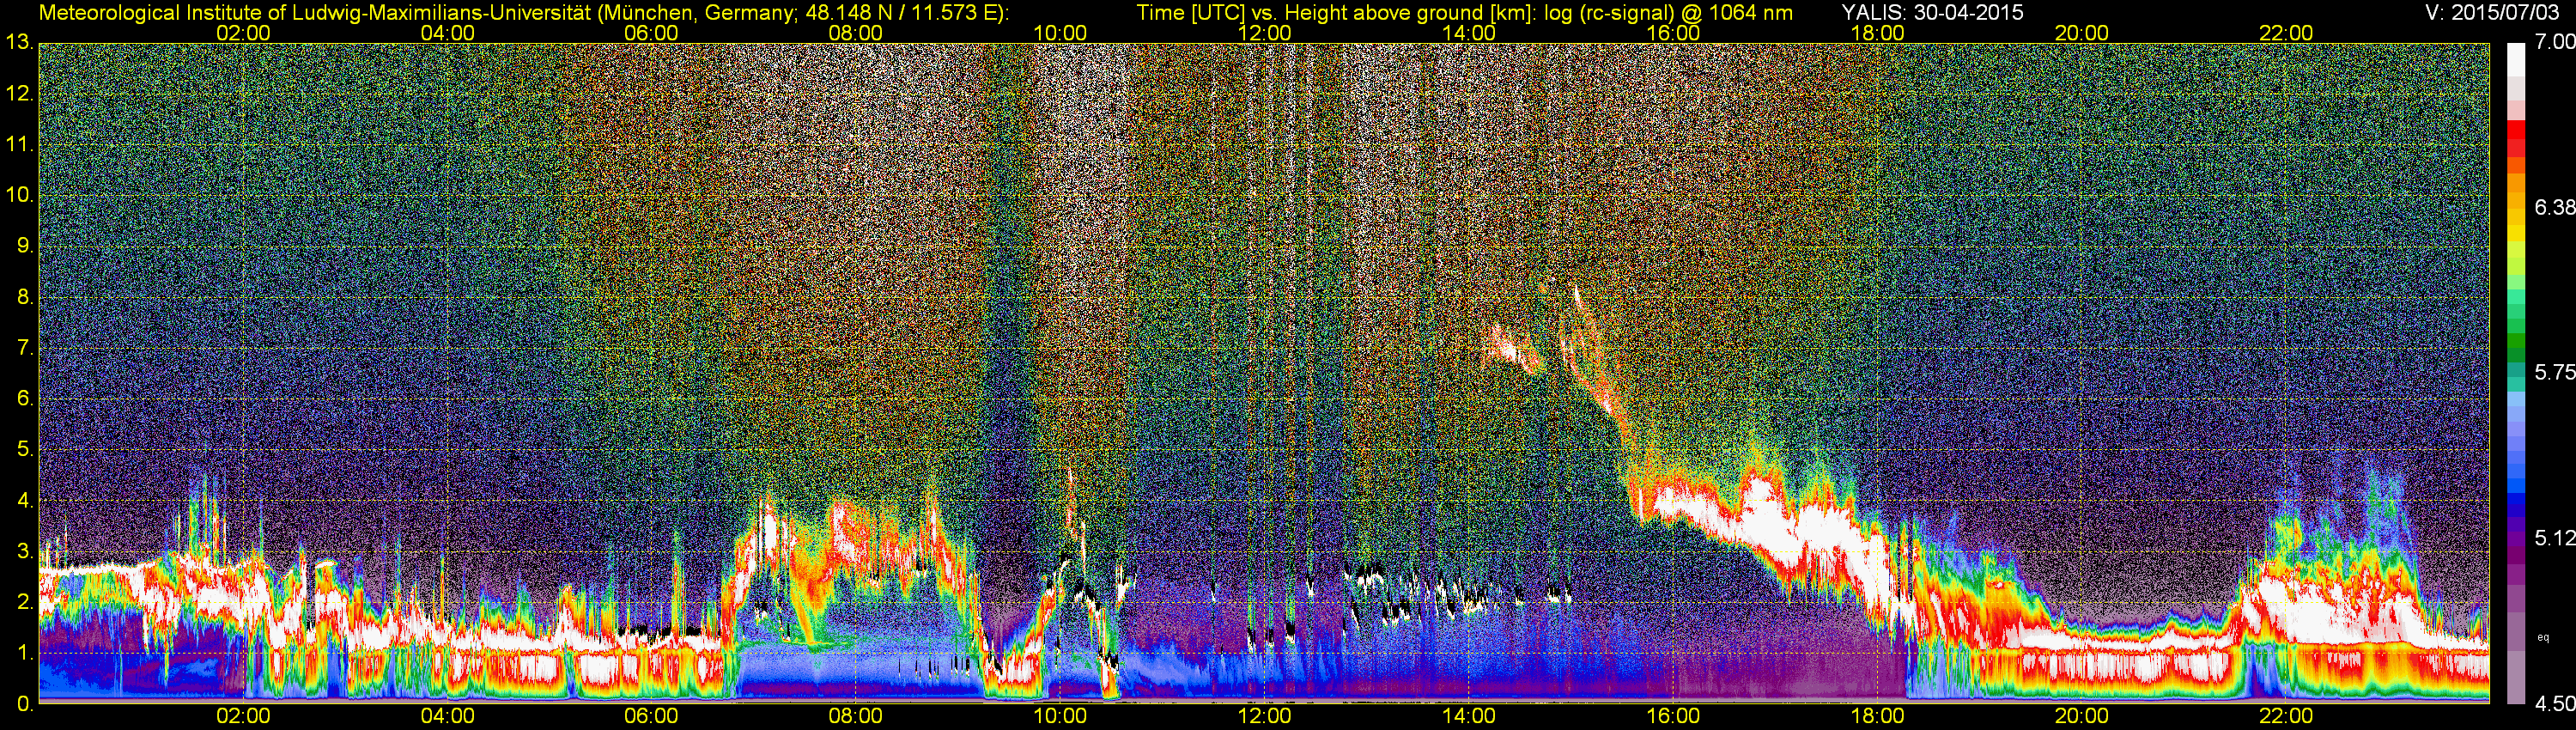
Task: Click the 20:00 label on the bottom time axis
Action: point(2082,716)
